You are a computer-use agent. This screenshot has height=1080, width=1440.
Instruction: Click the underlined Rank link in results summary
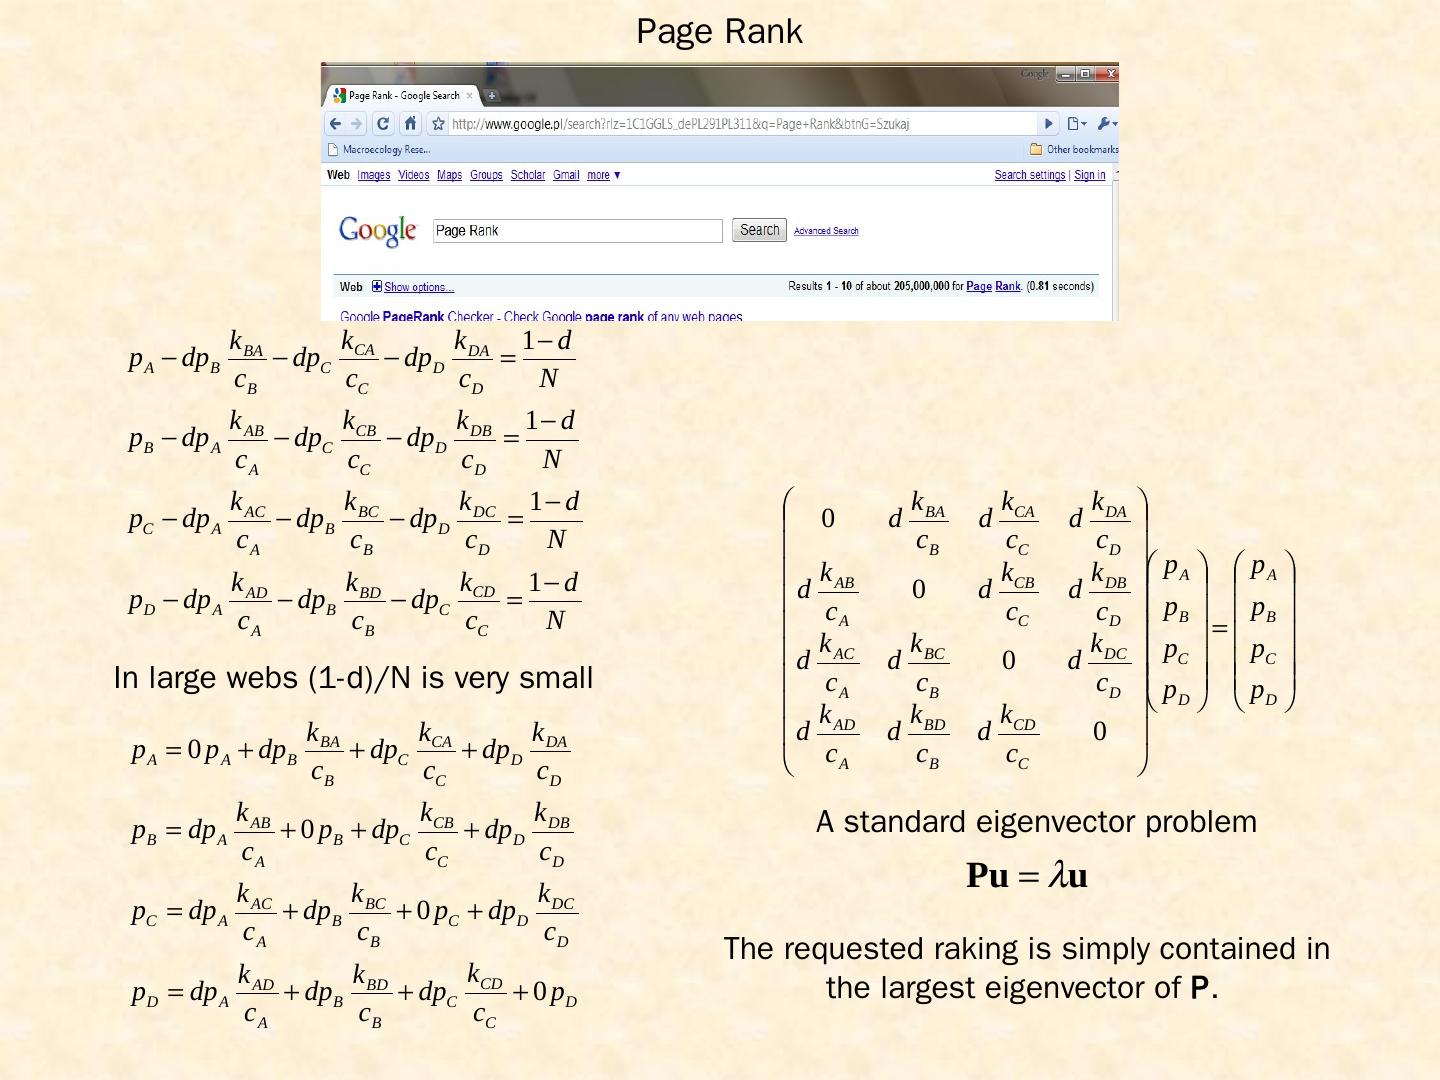pyautogui.click(x=1008, y=286)
